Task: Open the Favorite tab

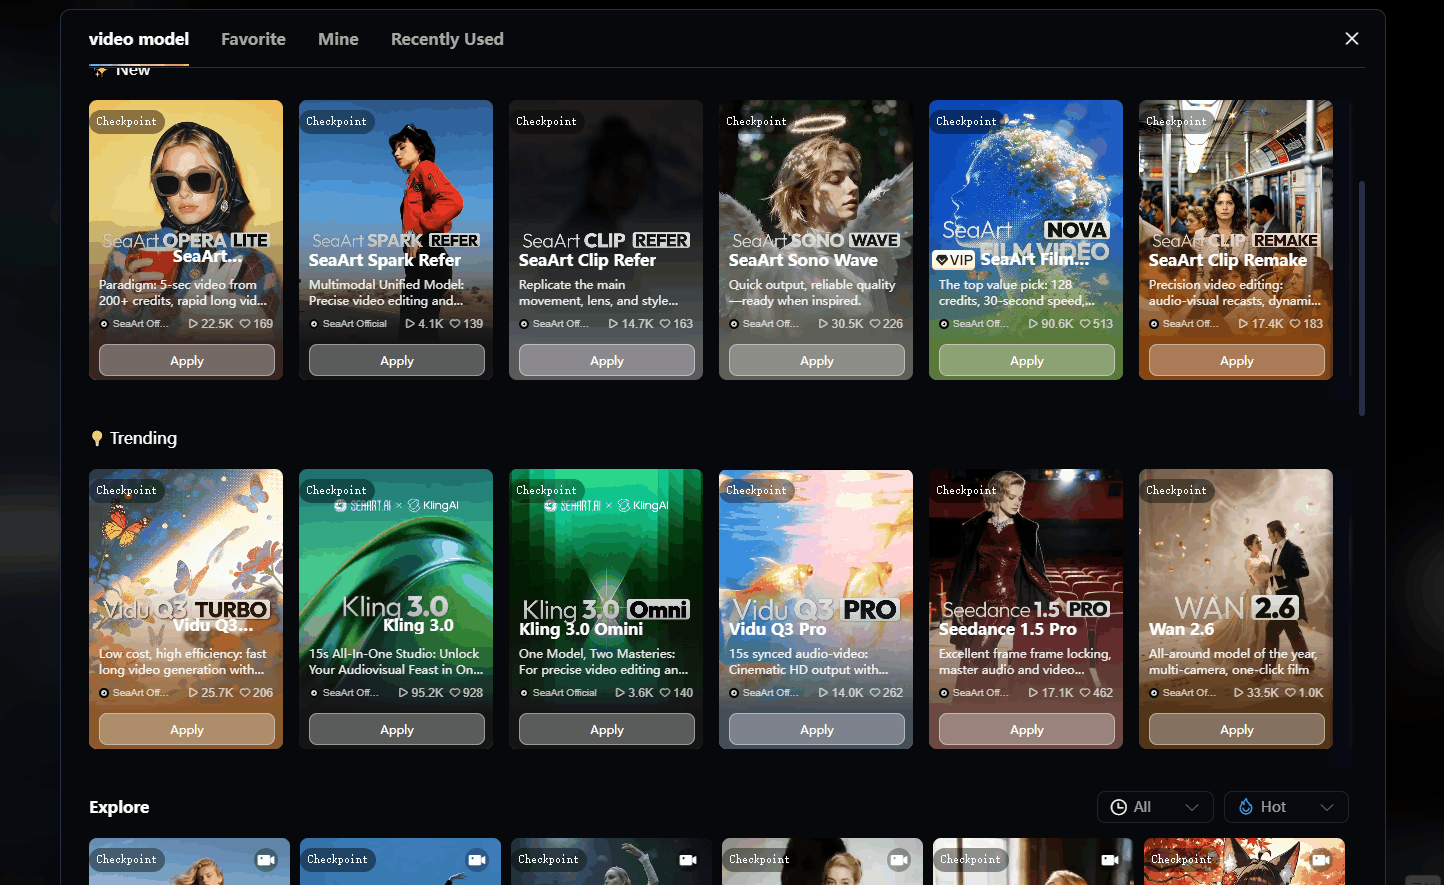Action: click(x=253, y=39)
